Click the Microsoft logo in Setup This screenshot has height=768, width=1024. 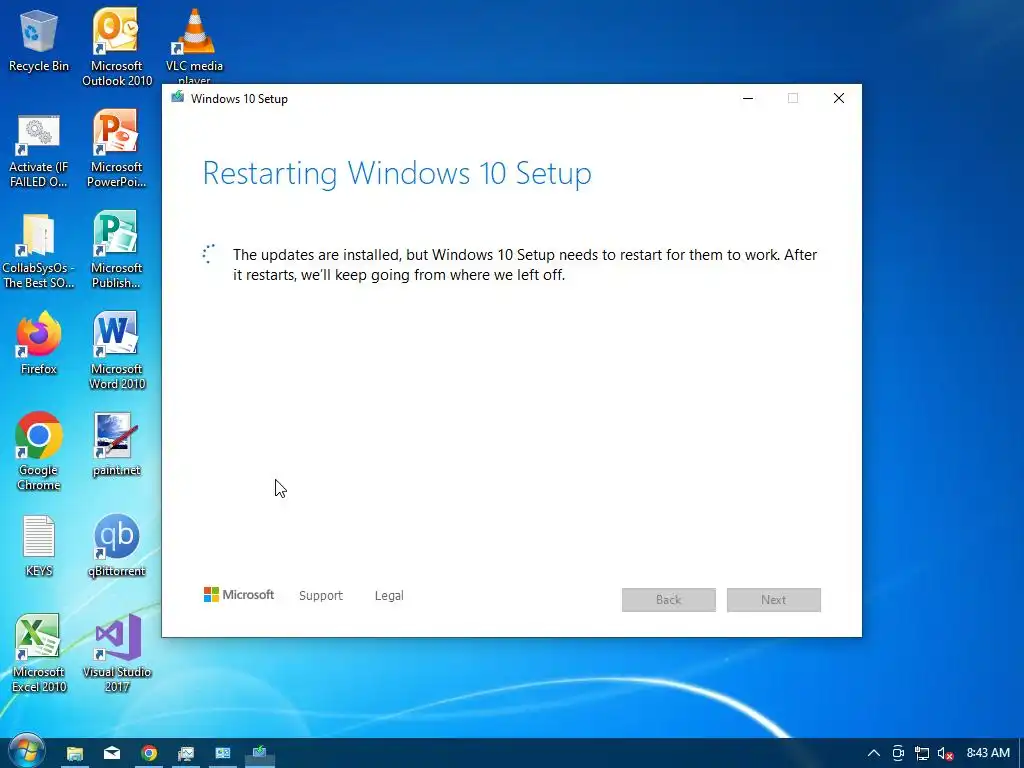pos(239,595)
